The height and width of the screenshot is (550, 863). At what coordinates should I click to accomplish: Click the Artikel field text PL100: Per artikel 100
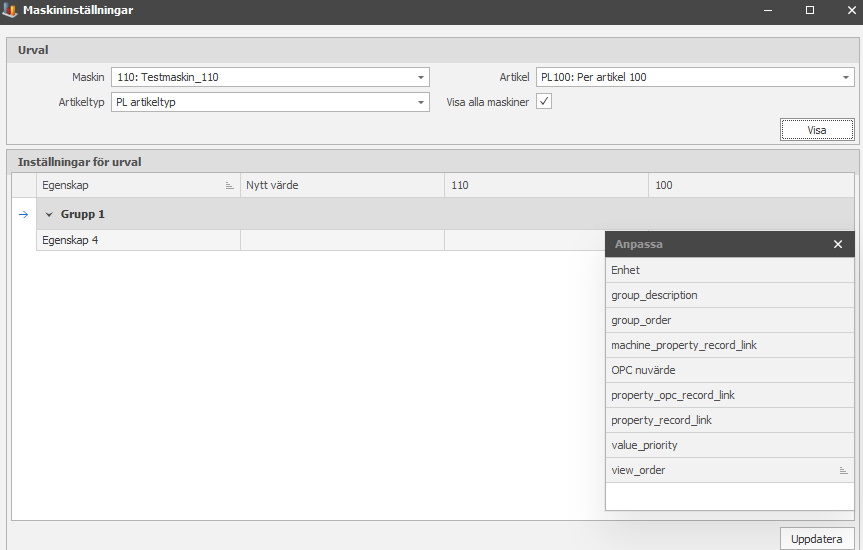593,77
